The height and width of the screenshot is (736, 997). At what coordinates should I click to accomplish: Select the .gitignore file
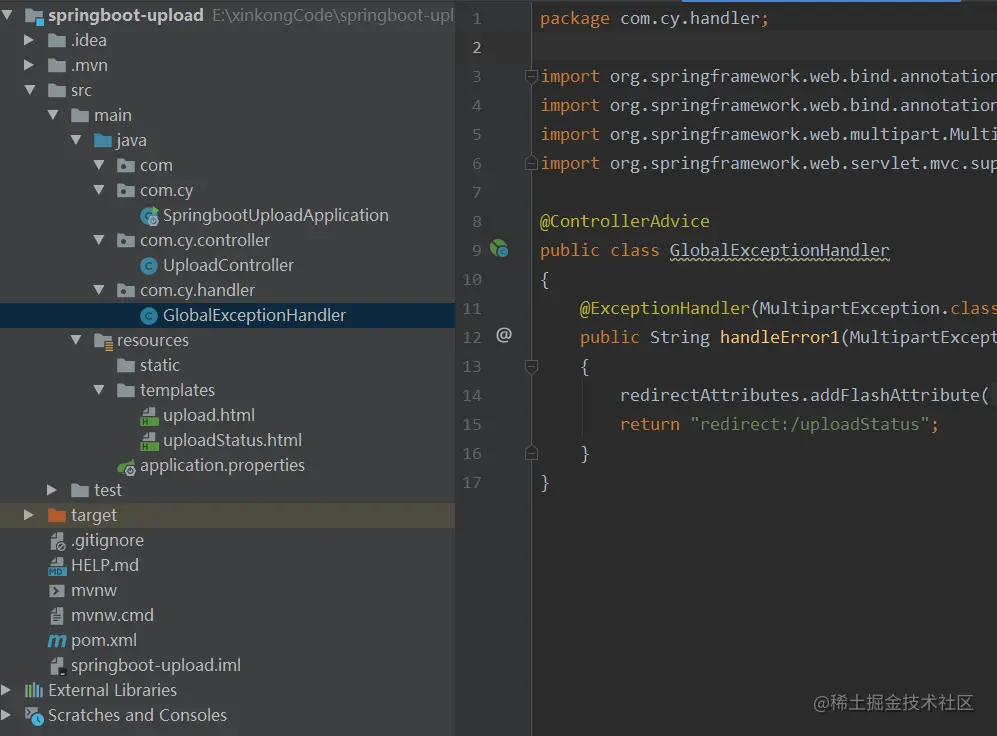pos(107,540)
